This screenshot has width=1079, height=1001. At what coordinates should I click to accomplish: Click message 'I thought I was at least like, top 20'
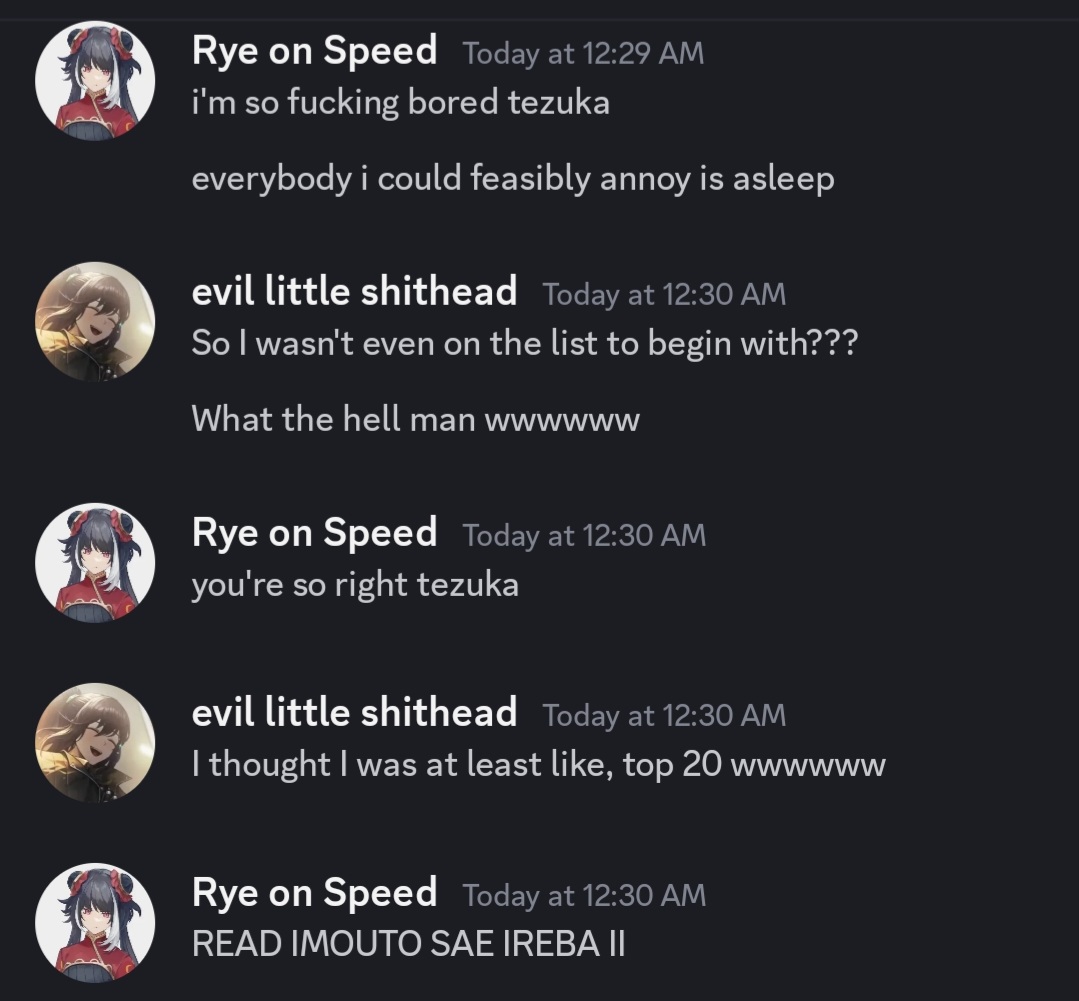(x=538, y=765)
